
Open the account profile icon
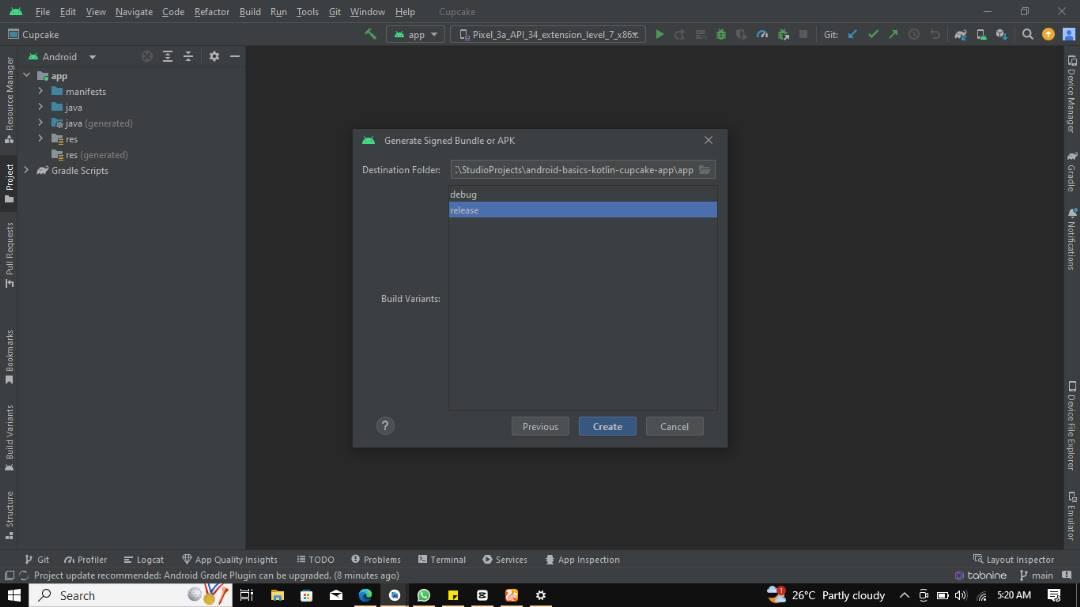point(1069,34)
